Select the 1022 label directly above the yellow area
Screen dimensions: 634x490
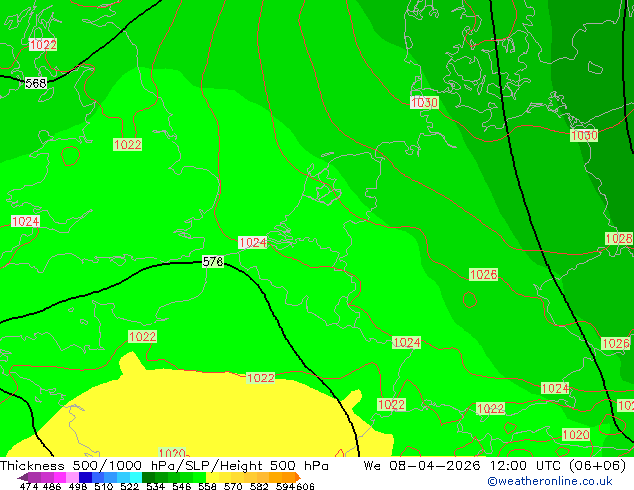tap(261, 378)
